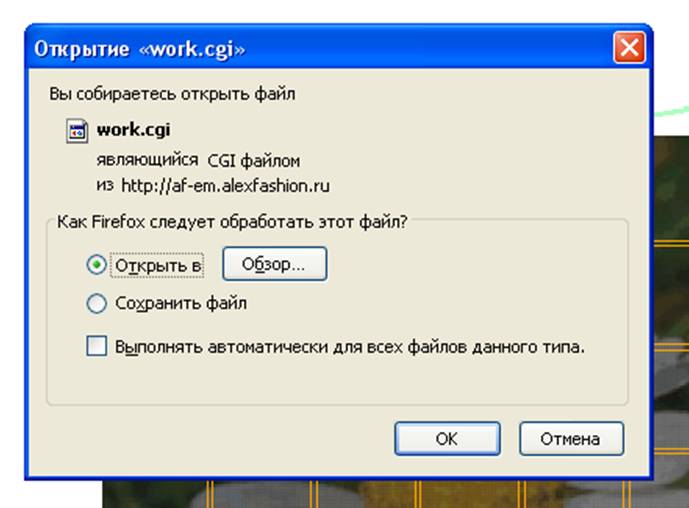Click the bold work.cgi file name

coord(133,130)
